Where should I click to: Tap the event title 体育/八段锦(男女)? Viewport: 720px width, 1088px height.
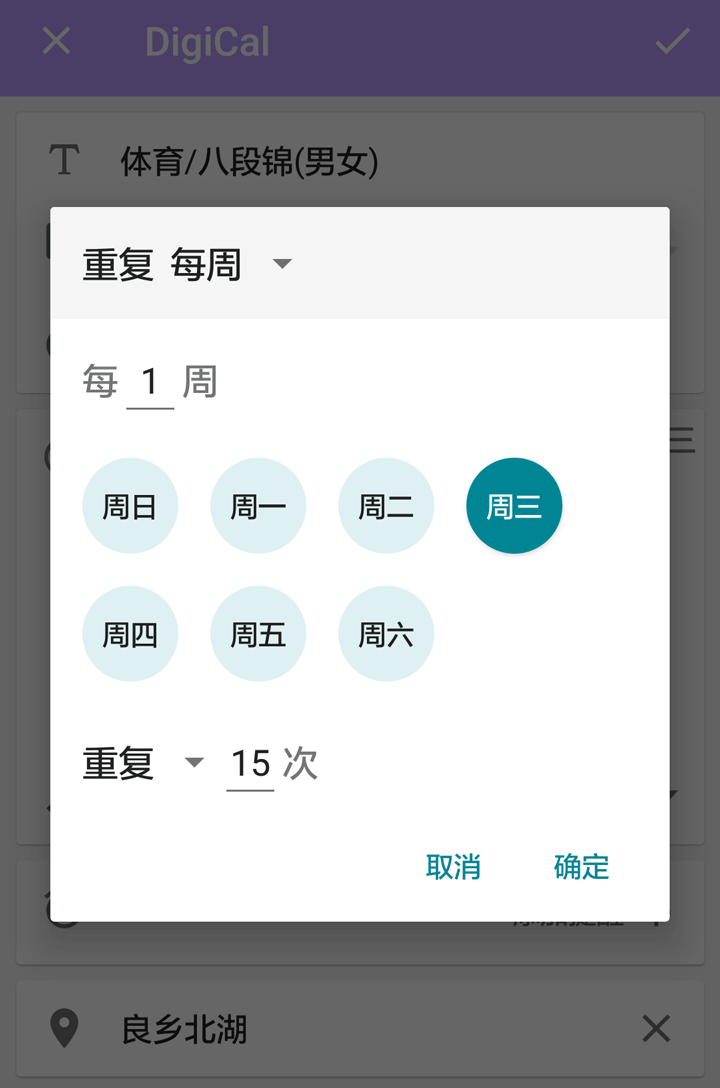coord(250,161)
